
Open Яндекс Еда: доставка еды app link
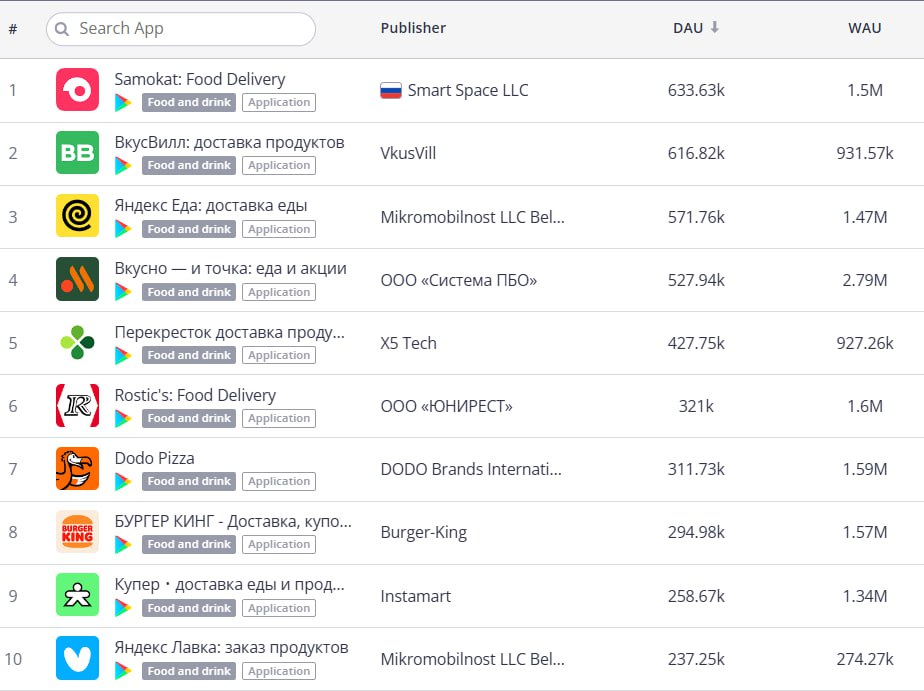pyautogui.click(x=211, y=206)
